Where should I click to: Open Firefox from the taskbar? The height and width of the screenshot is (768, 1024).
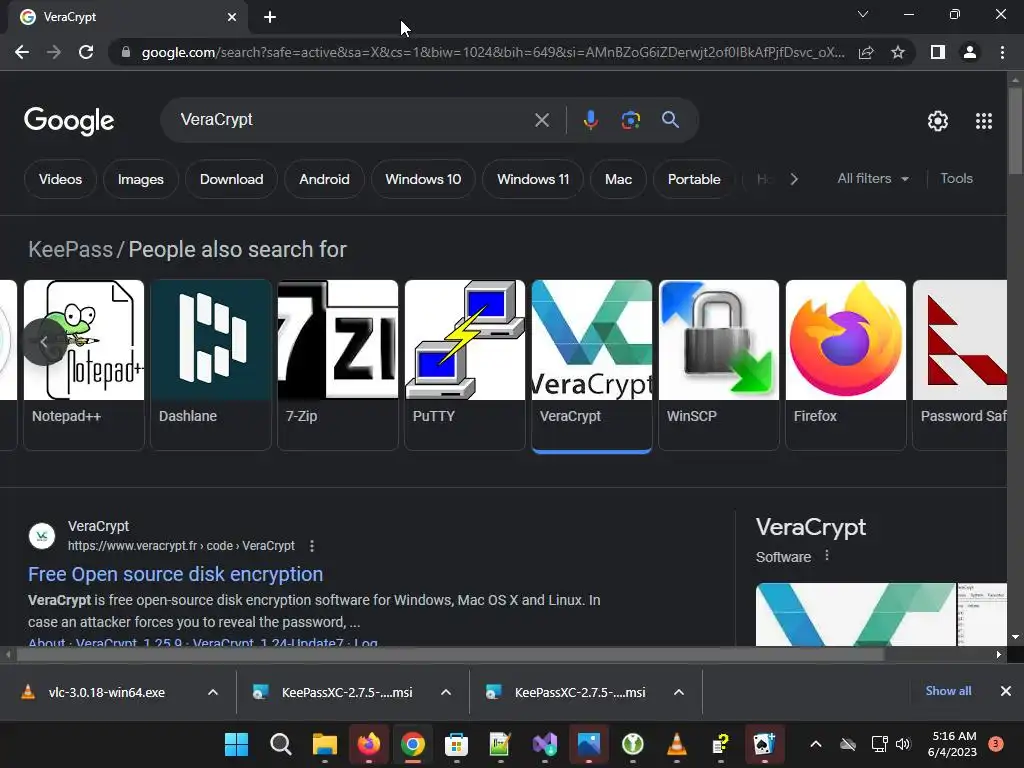point(369,744)
